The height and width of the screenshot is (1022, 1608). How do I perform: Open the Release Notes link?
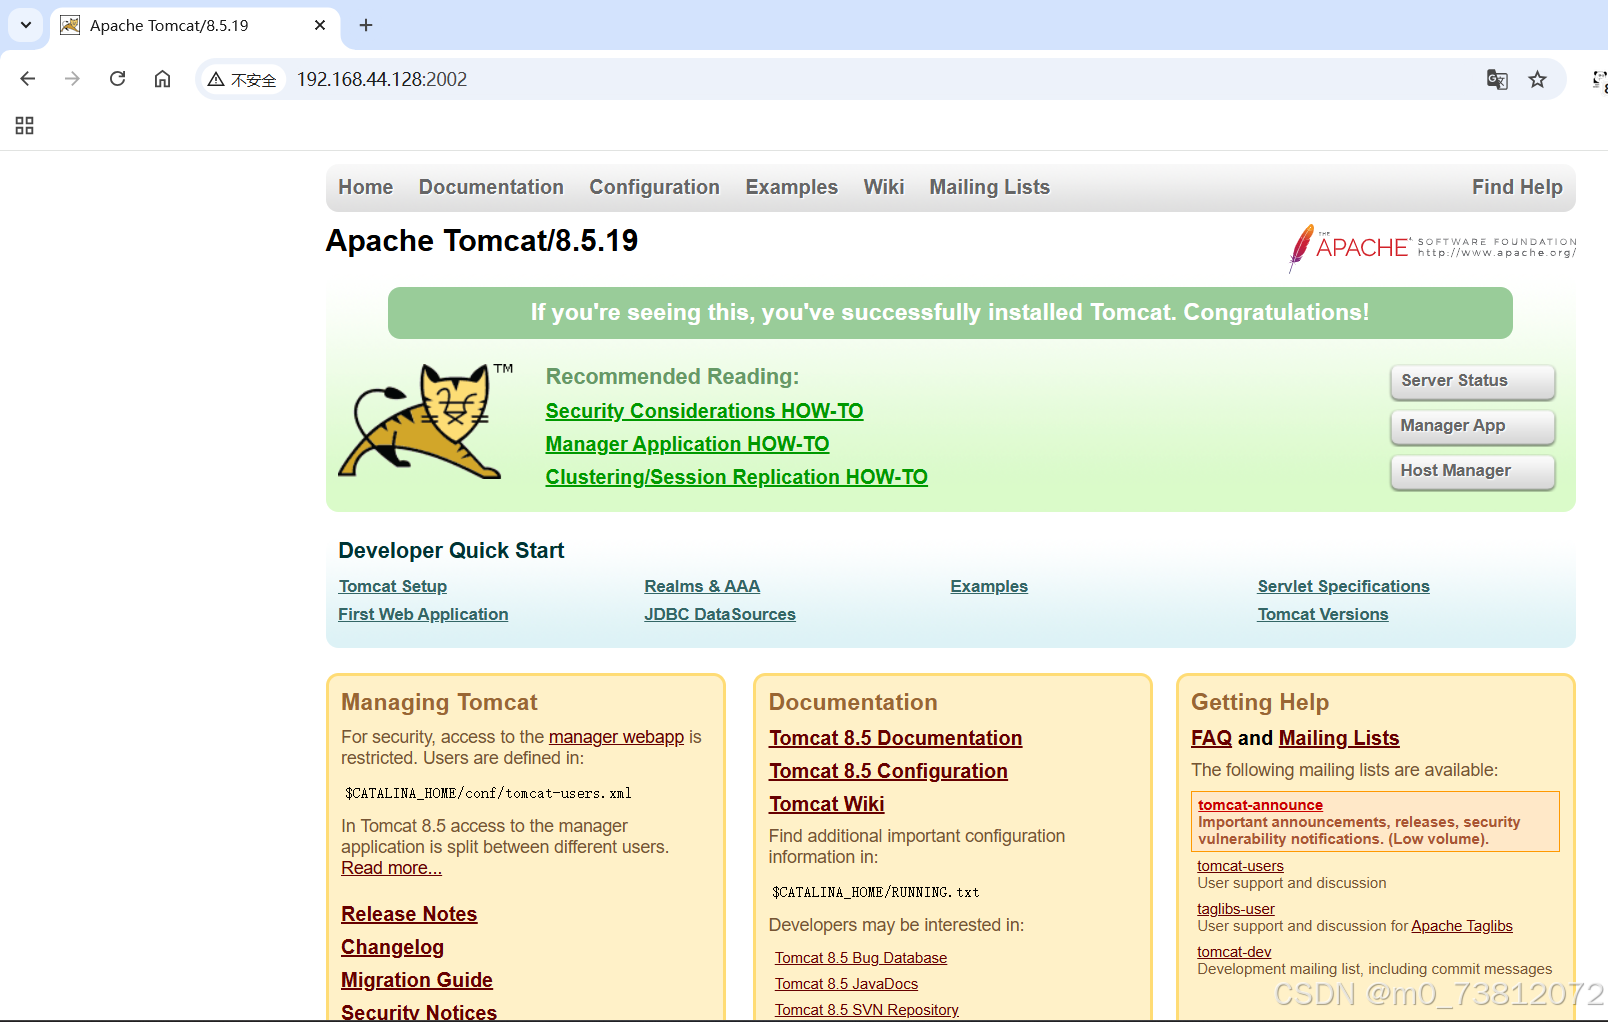(x=409, y=914)
